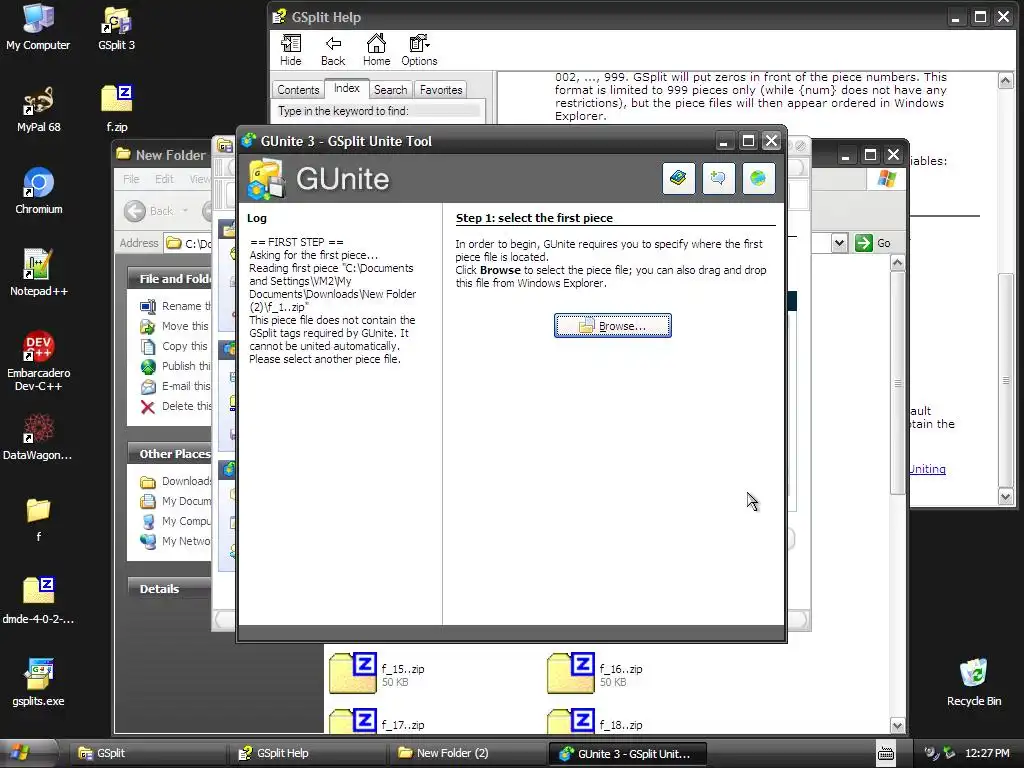This screenshot has height=768, width=1024.
Task: Click Go button in Explorer address bar
Action: point(874,243)
